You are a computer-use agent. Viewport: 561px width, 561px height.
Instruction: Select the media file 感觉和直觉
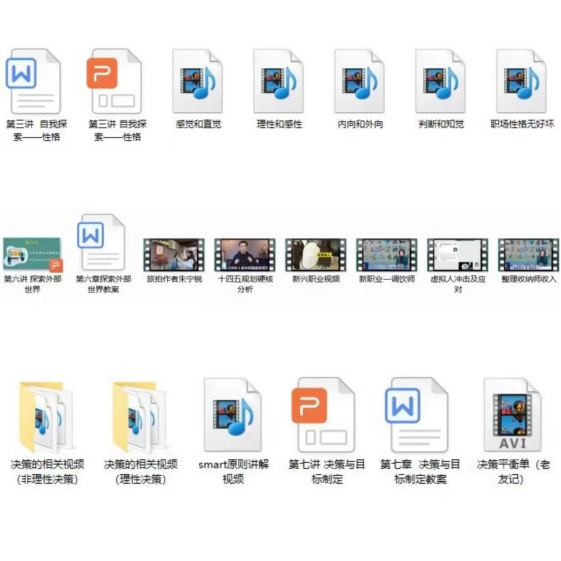pos(198,81)
